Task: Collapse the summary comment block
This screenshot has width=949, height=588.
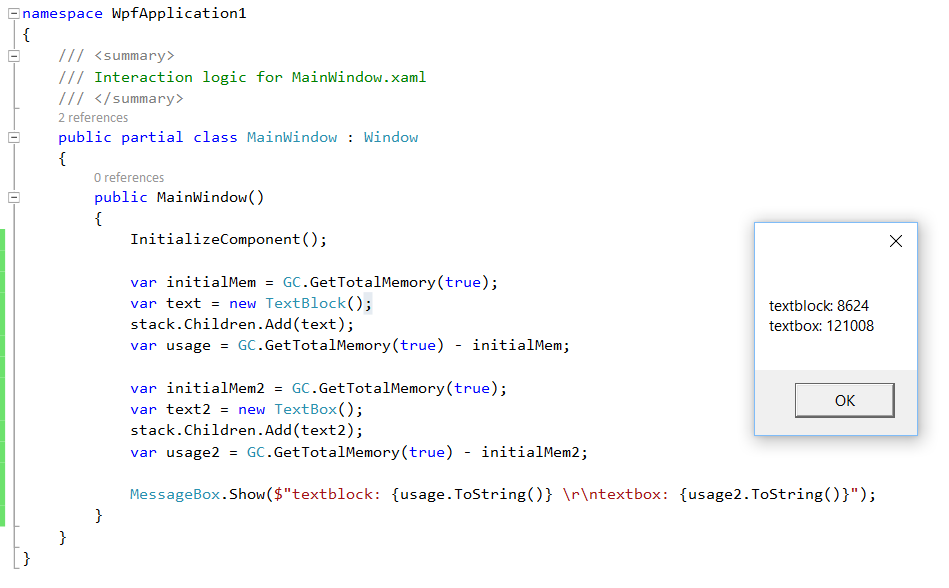Action: pos(14,56)
